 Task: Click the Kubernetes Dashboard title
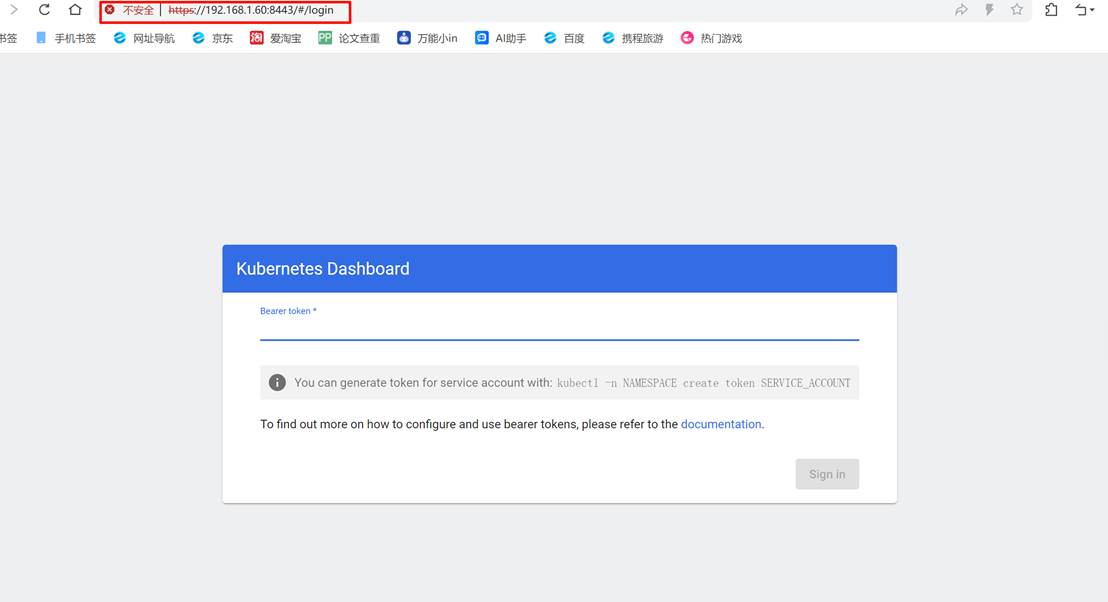[323, 268]
